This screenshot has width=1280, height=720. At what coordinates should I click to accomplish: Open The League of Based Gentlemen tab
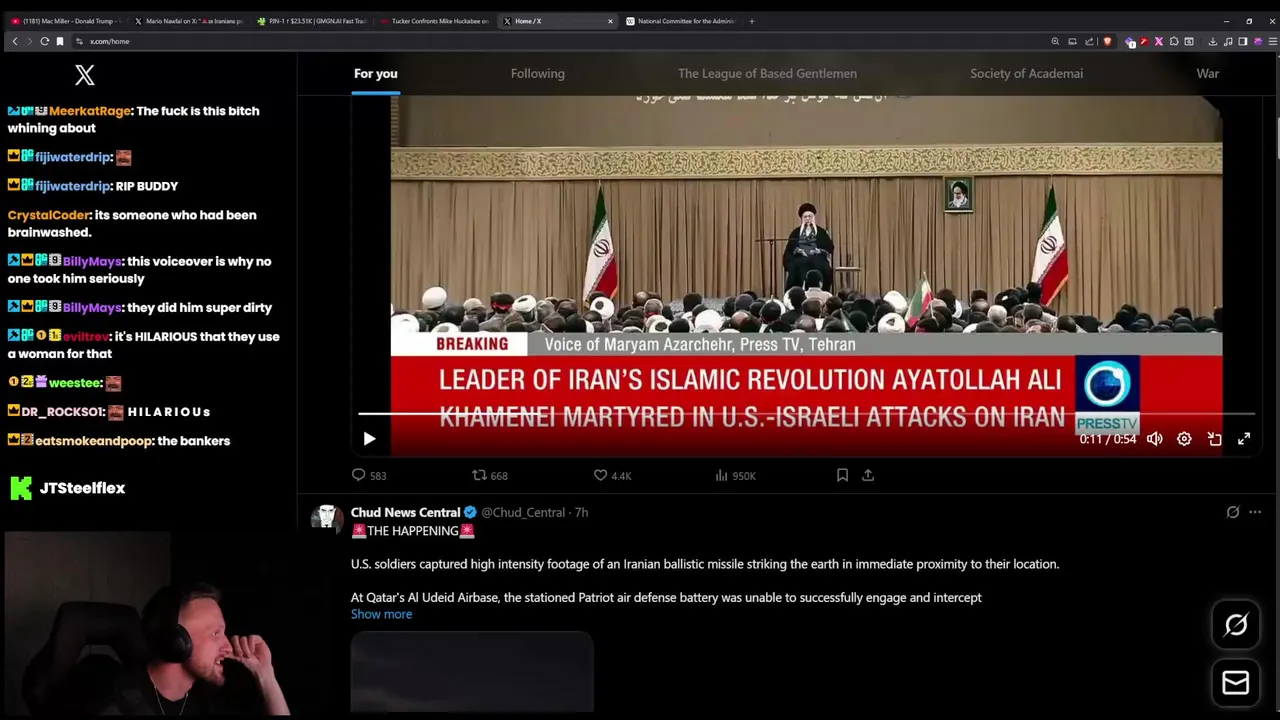pos(767,73)
